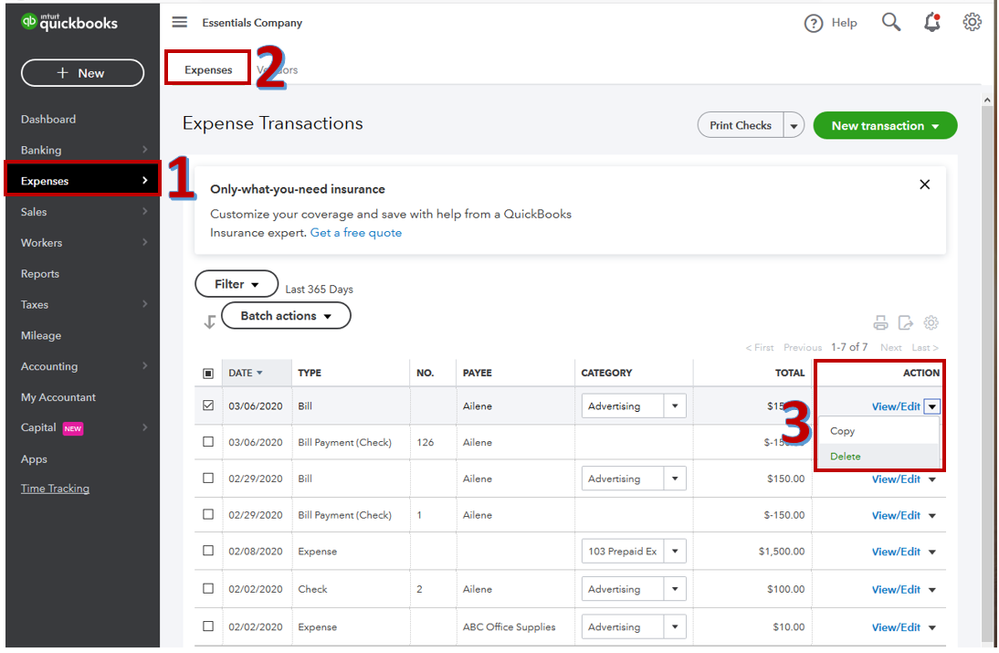Open the settings gear in header

coord(972,22)
